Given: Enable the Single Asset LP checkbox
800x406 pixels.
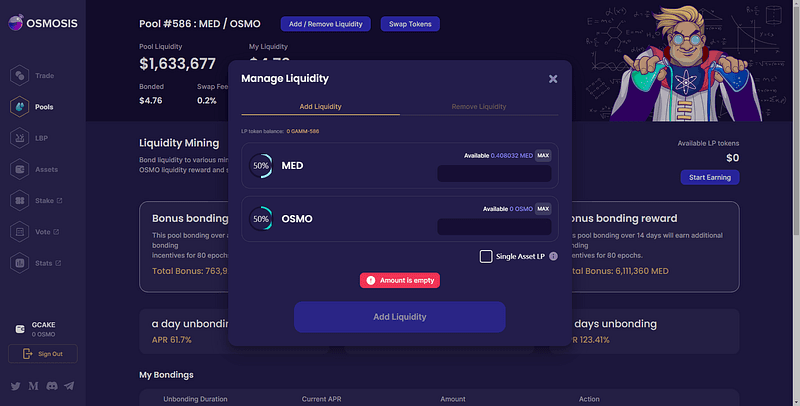Looking at the screenshot, I should (486, 256).
